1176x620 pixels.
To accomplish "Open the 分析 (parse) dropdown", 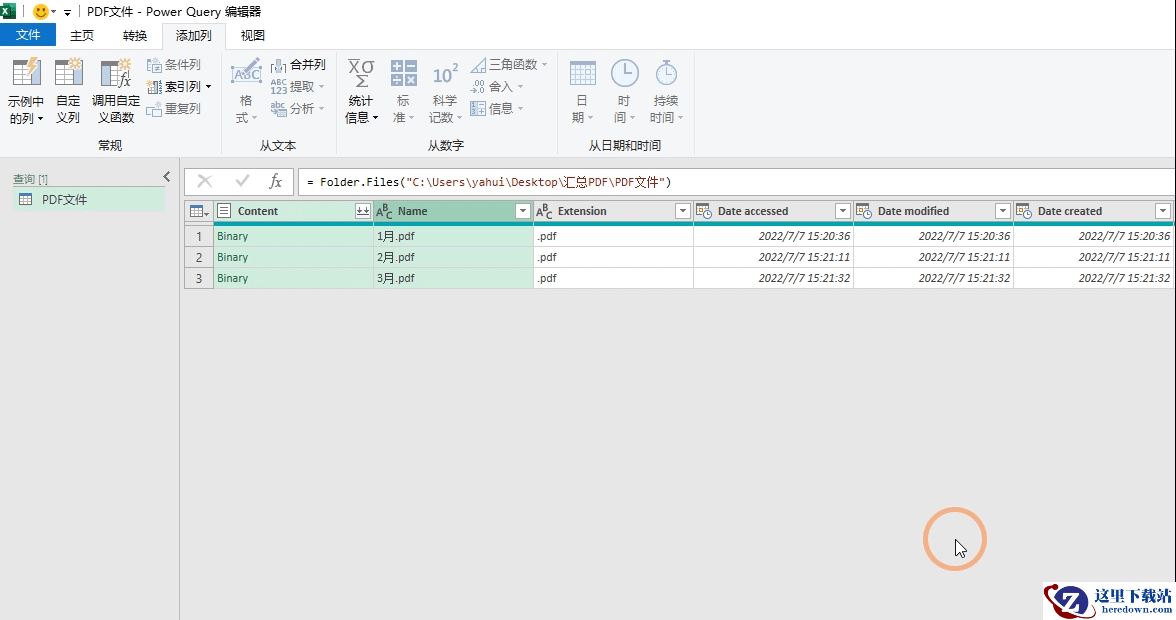I will coord(298,109).
